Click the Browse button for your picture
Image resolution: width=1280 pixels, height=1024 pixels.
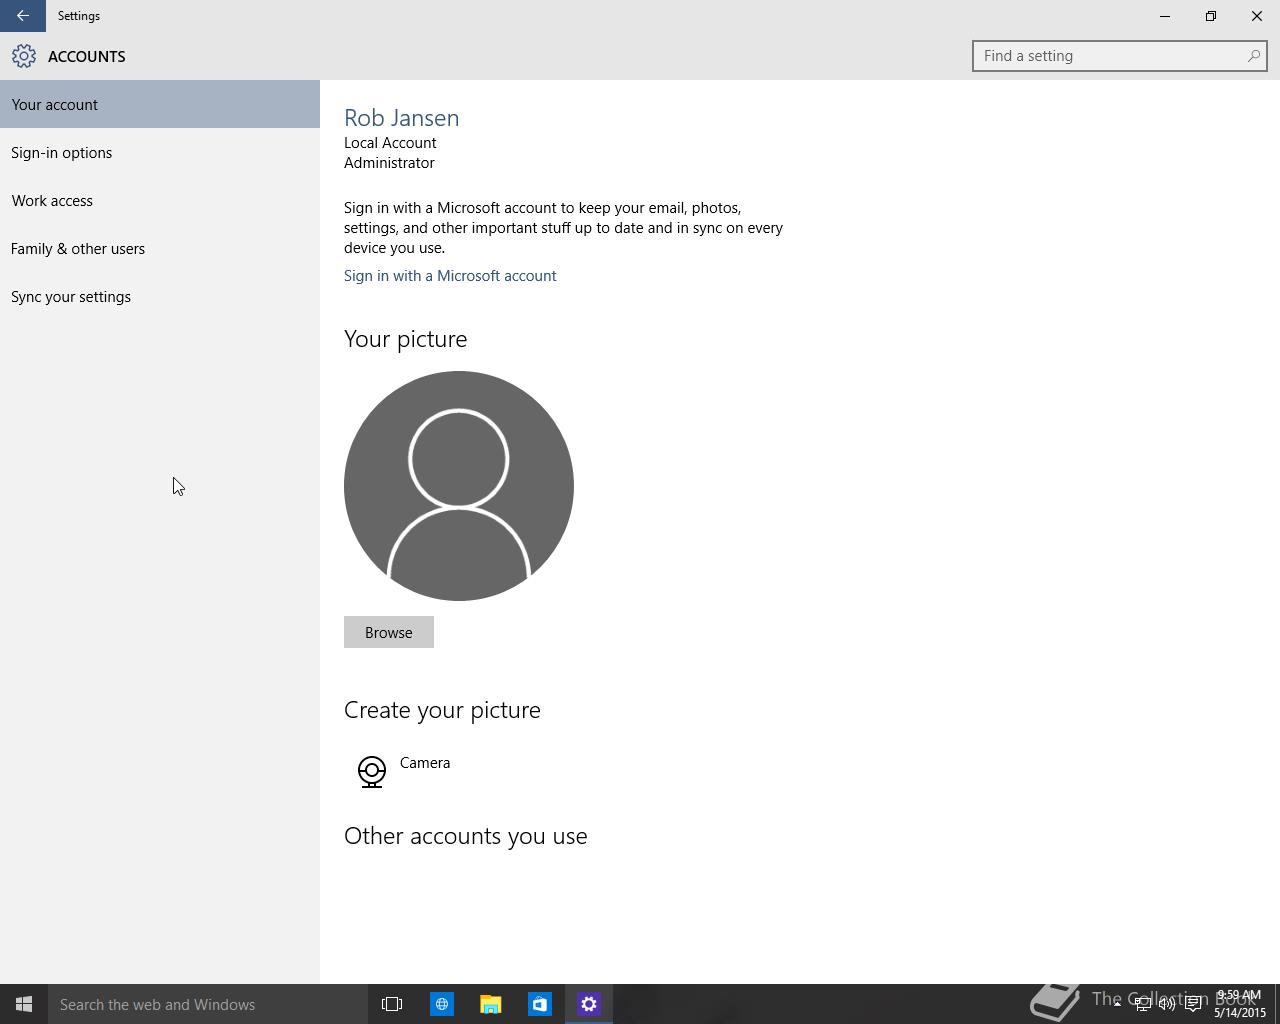[x=389, y=632]
